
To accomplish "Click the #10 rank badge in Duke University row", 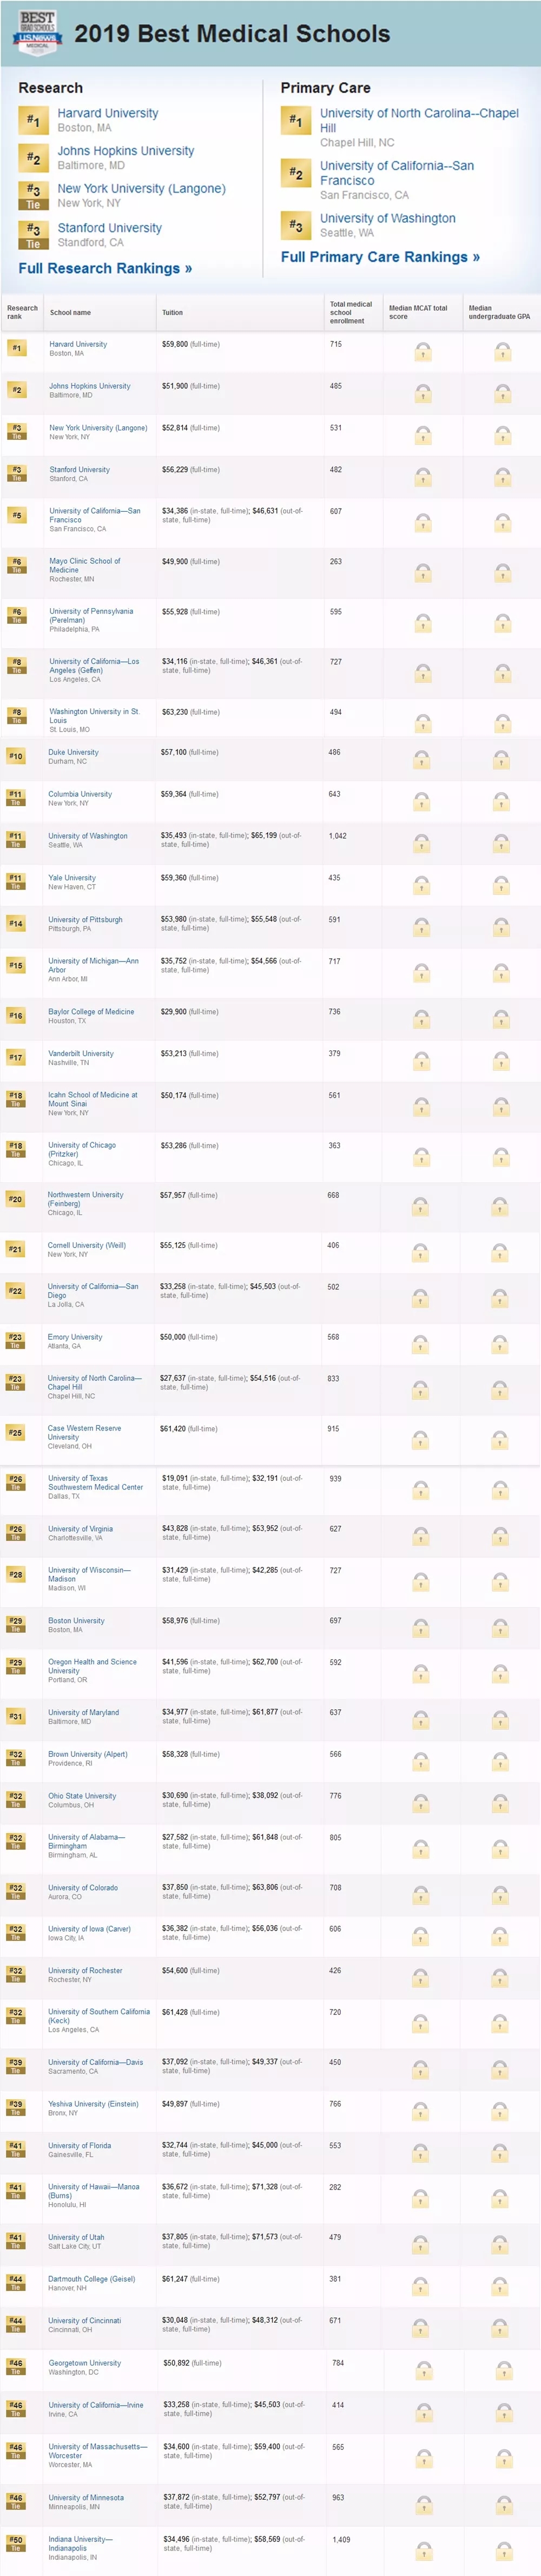I will (16, 756).
